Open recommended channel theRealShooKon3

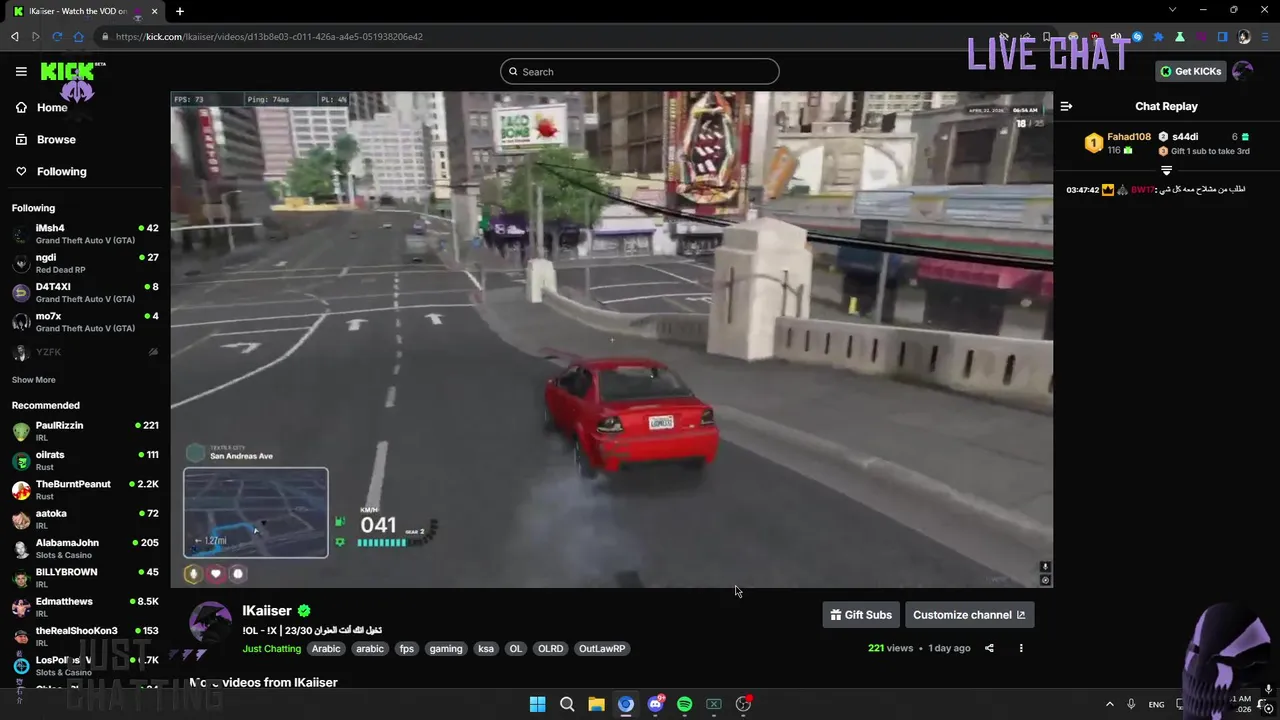[x=85, y=636]
